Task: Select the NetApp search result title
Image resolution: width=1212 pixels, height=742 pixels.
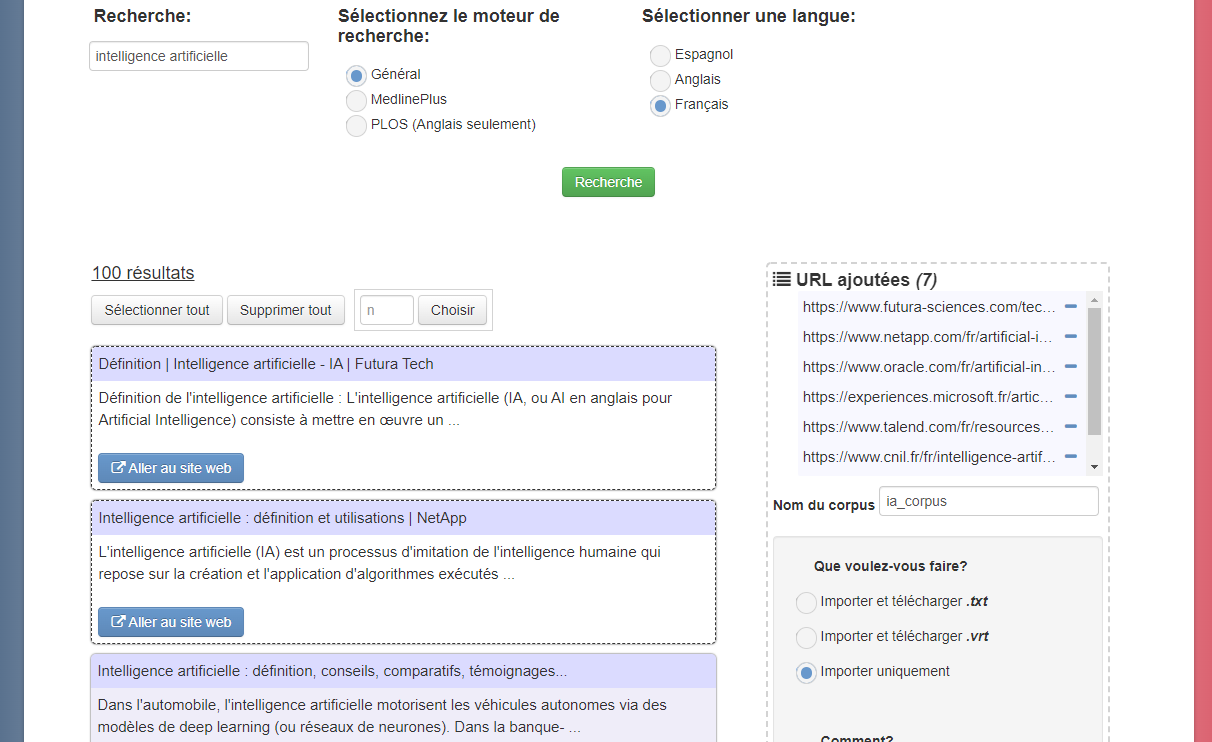Action: click(x=282, y=518)
